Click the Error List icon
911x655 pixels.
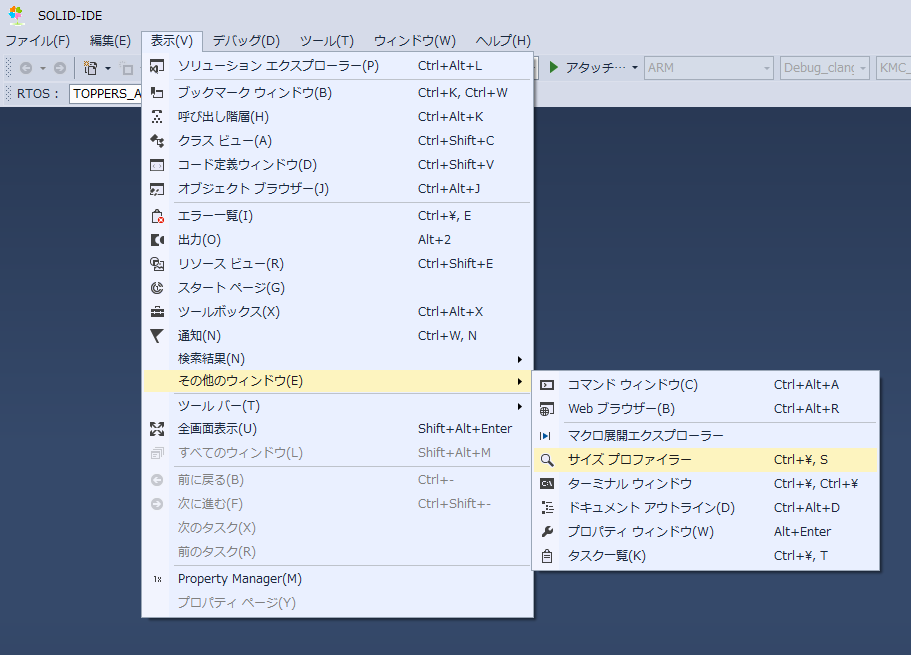(157, 216)
